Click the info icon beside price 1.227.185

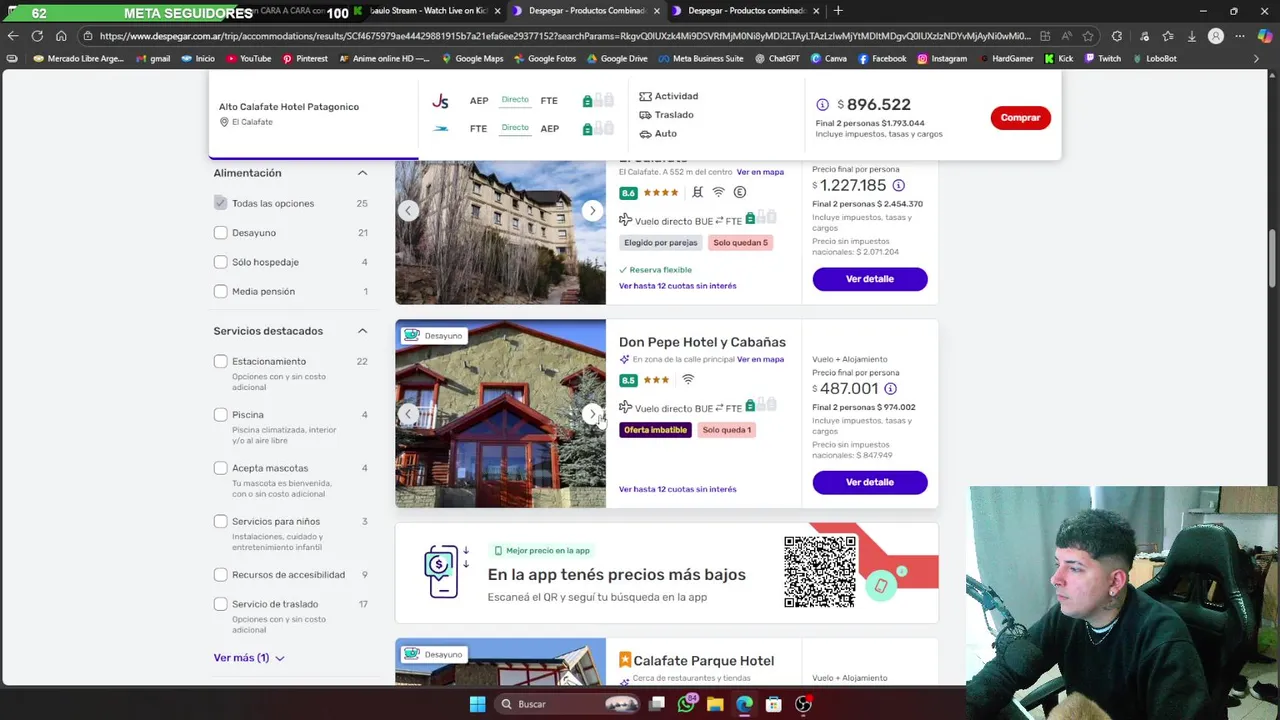click(898, 185)
